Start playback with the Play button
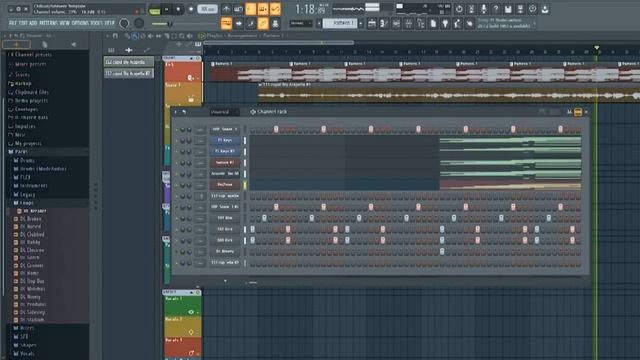Viewport: 640px width, 360px height. (167, 9)
